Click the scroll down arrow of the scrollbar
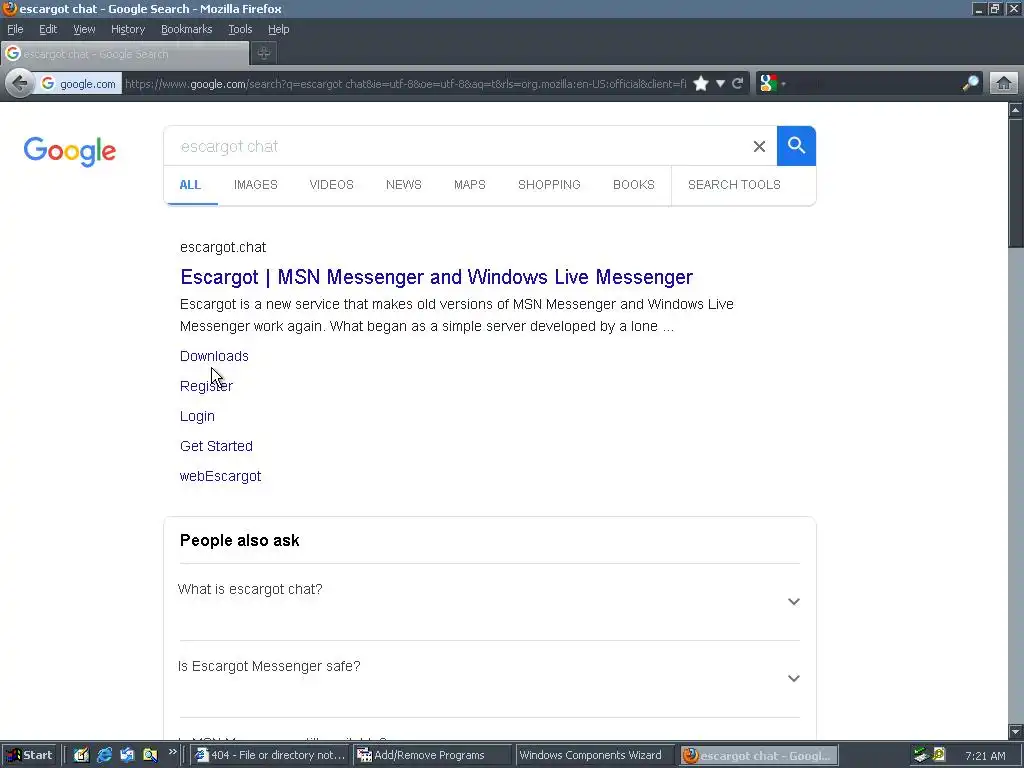The height and width of the screenshot is (768, 1024). (x=1016, y=731)
